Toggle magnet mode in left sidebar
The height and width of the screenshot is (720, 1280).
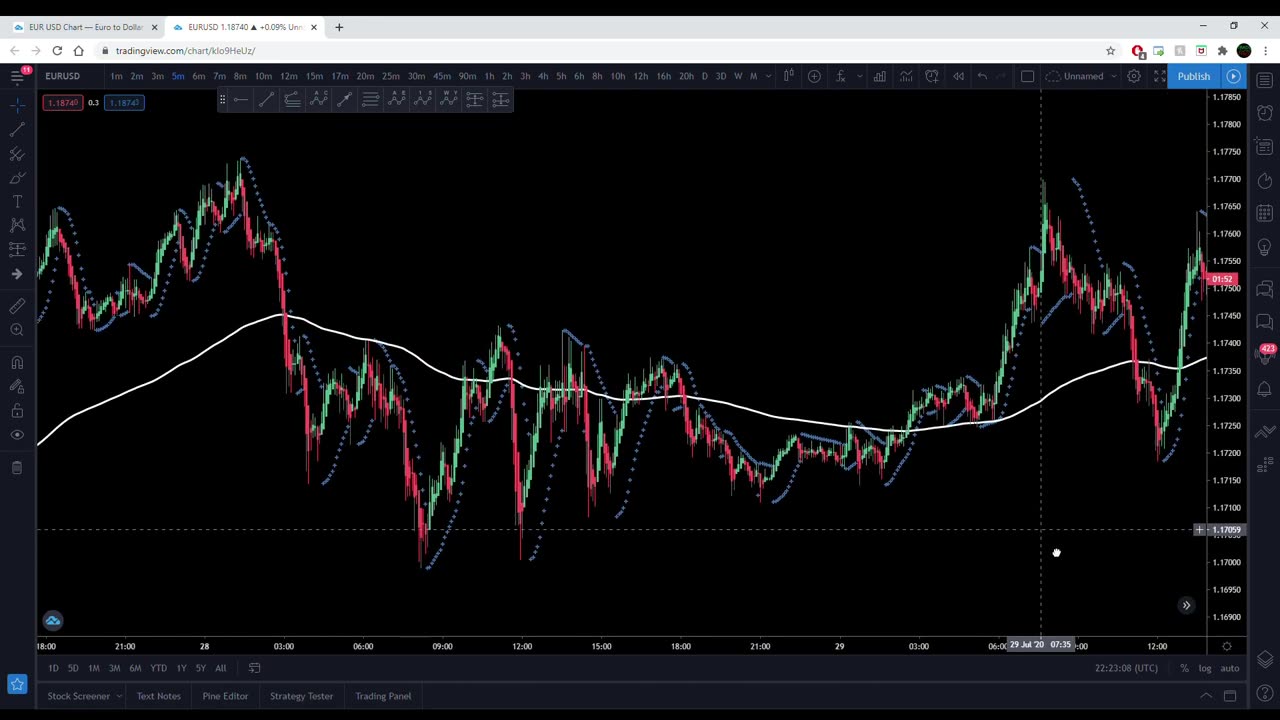point(17,363)
